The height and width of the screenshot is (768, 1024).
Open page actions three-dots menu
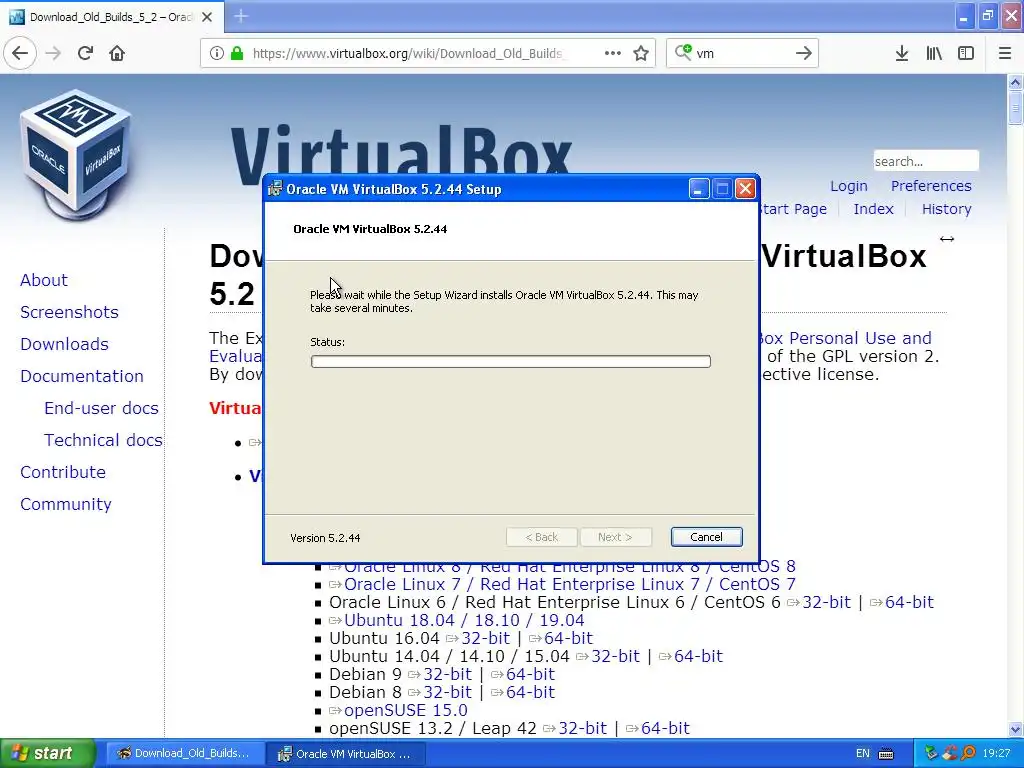[x=613, y=53]
